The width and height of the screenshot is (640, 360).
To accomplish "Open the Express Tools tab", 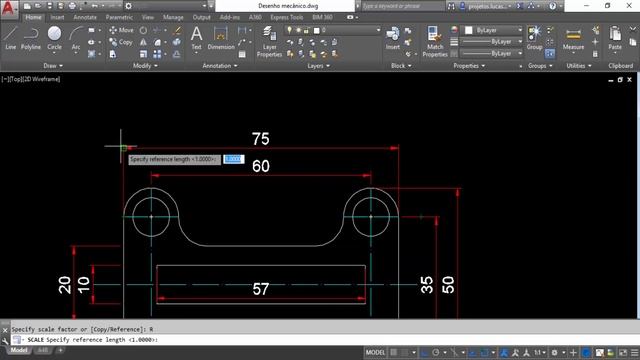I will click(287, 17).
